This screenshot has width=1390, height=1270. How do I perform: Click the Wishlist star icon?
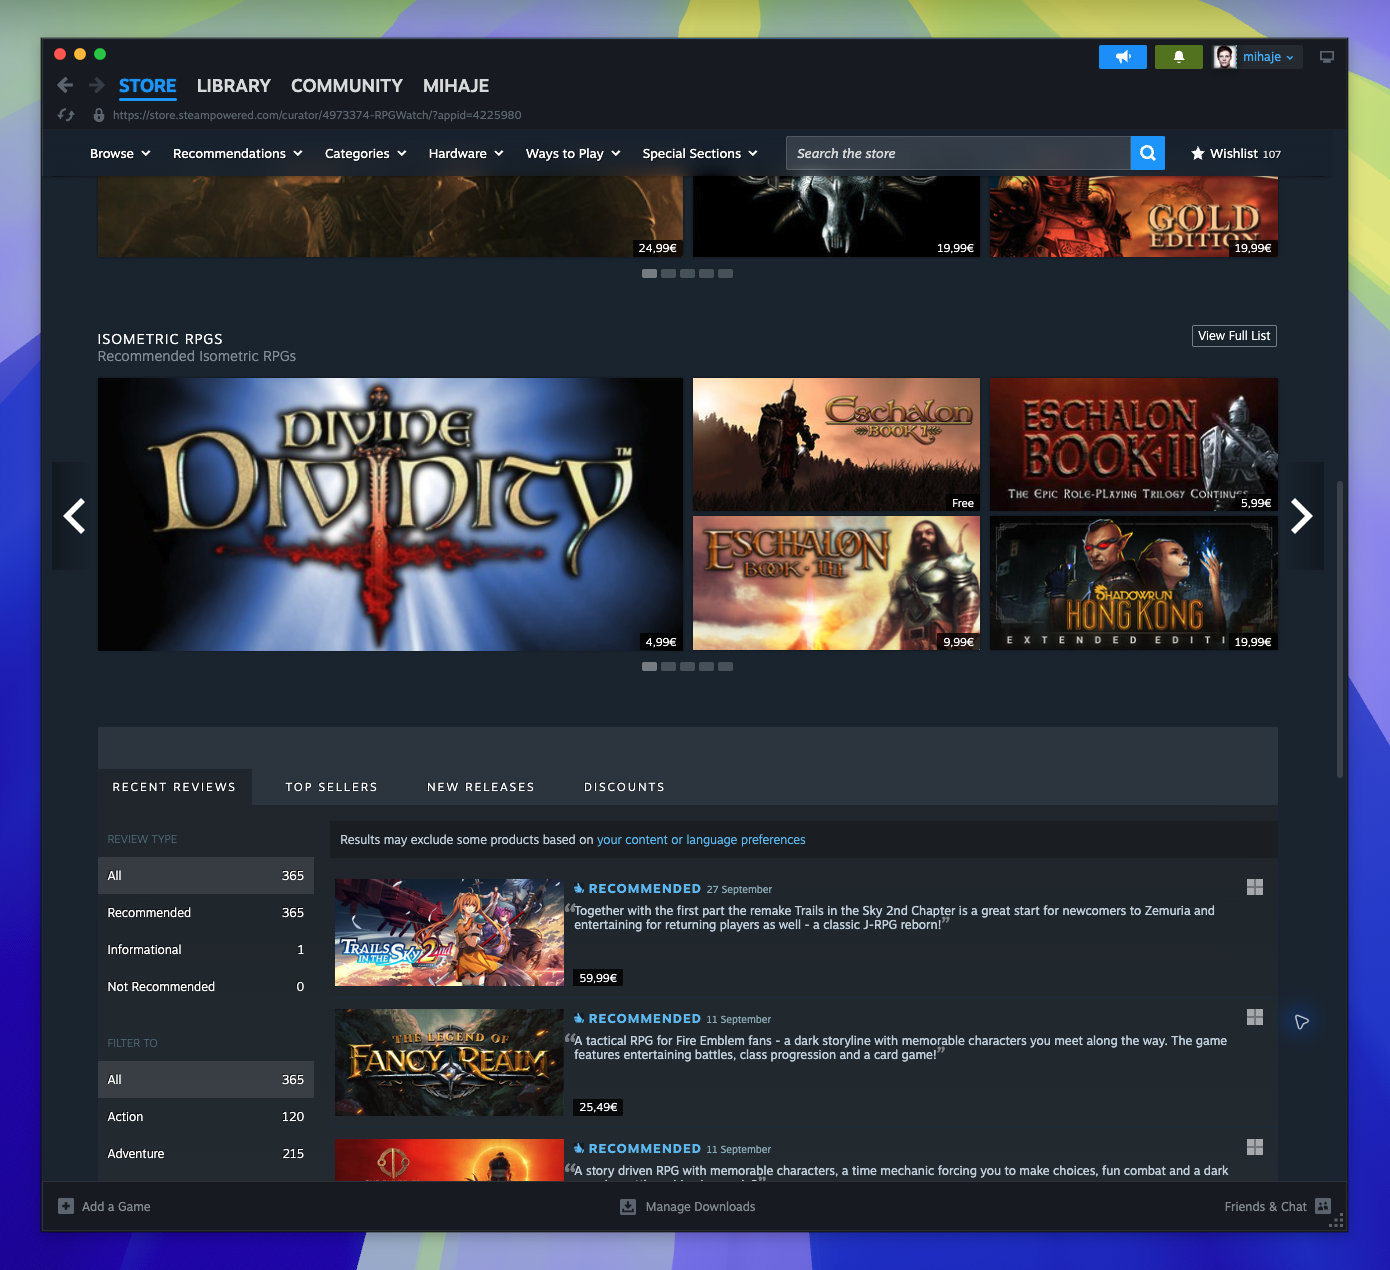pos(1198,153)
